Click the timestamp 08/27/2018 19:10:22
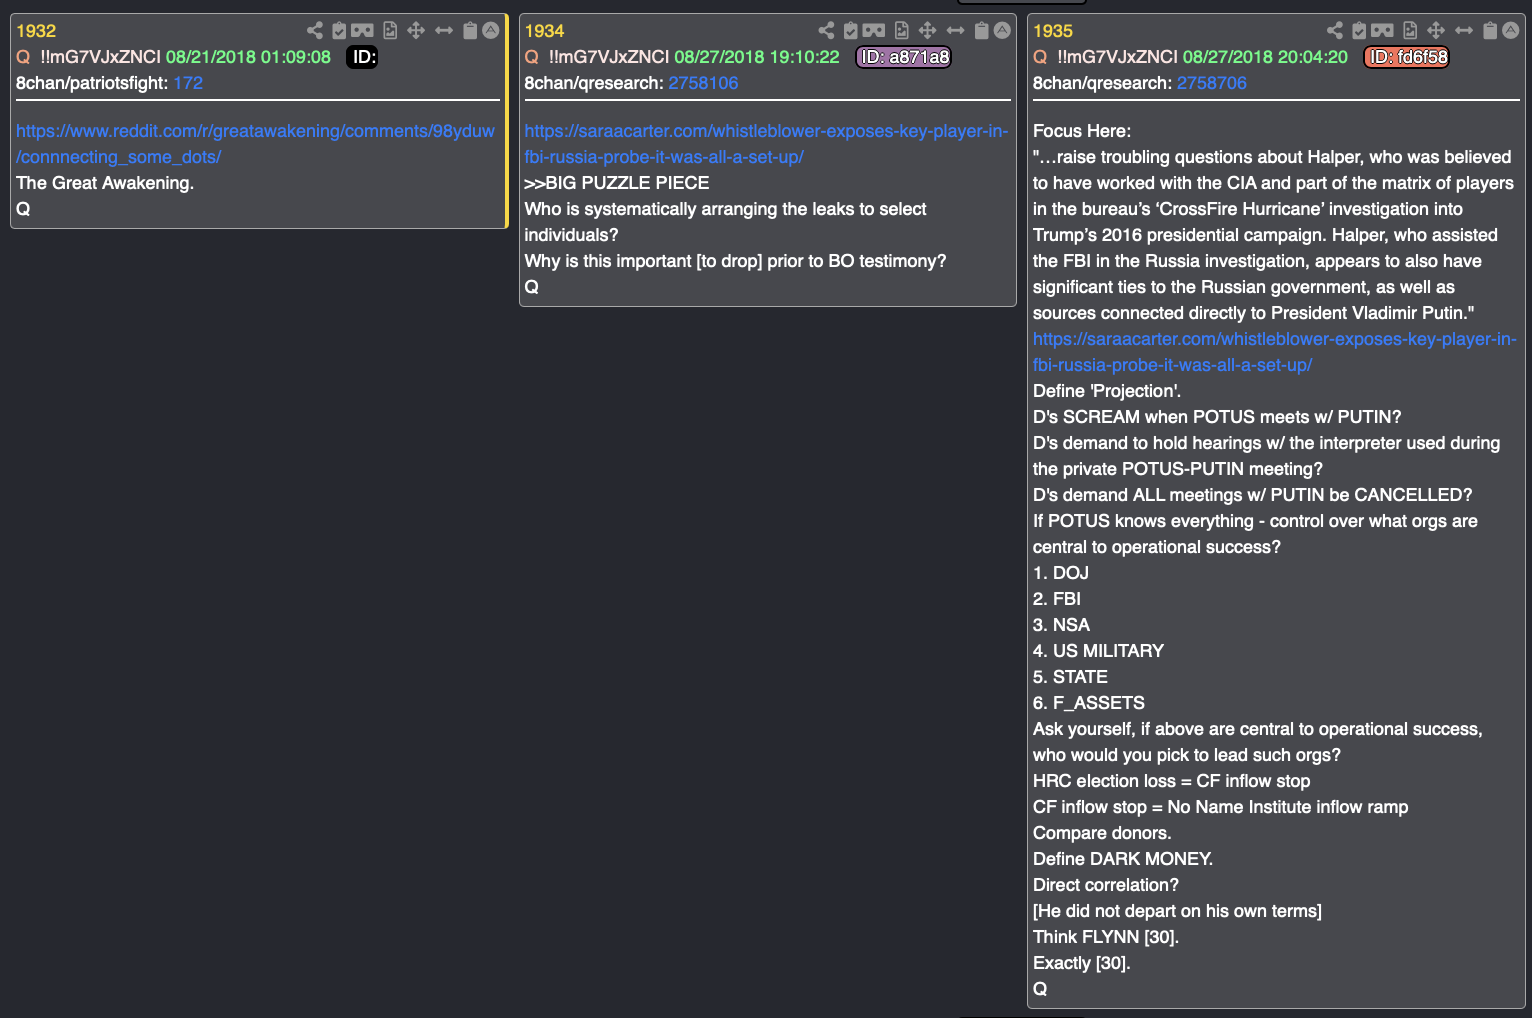1532x1018 pixels. (757, 57)
